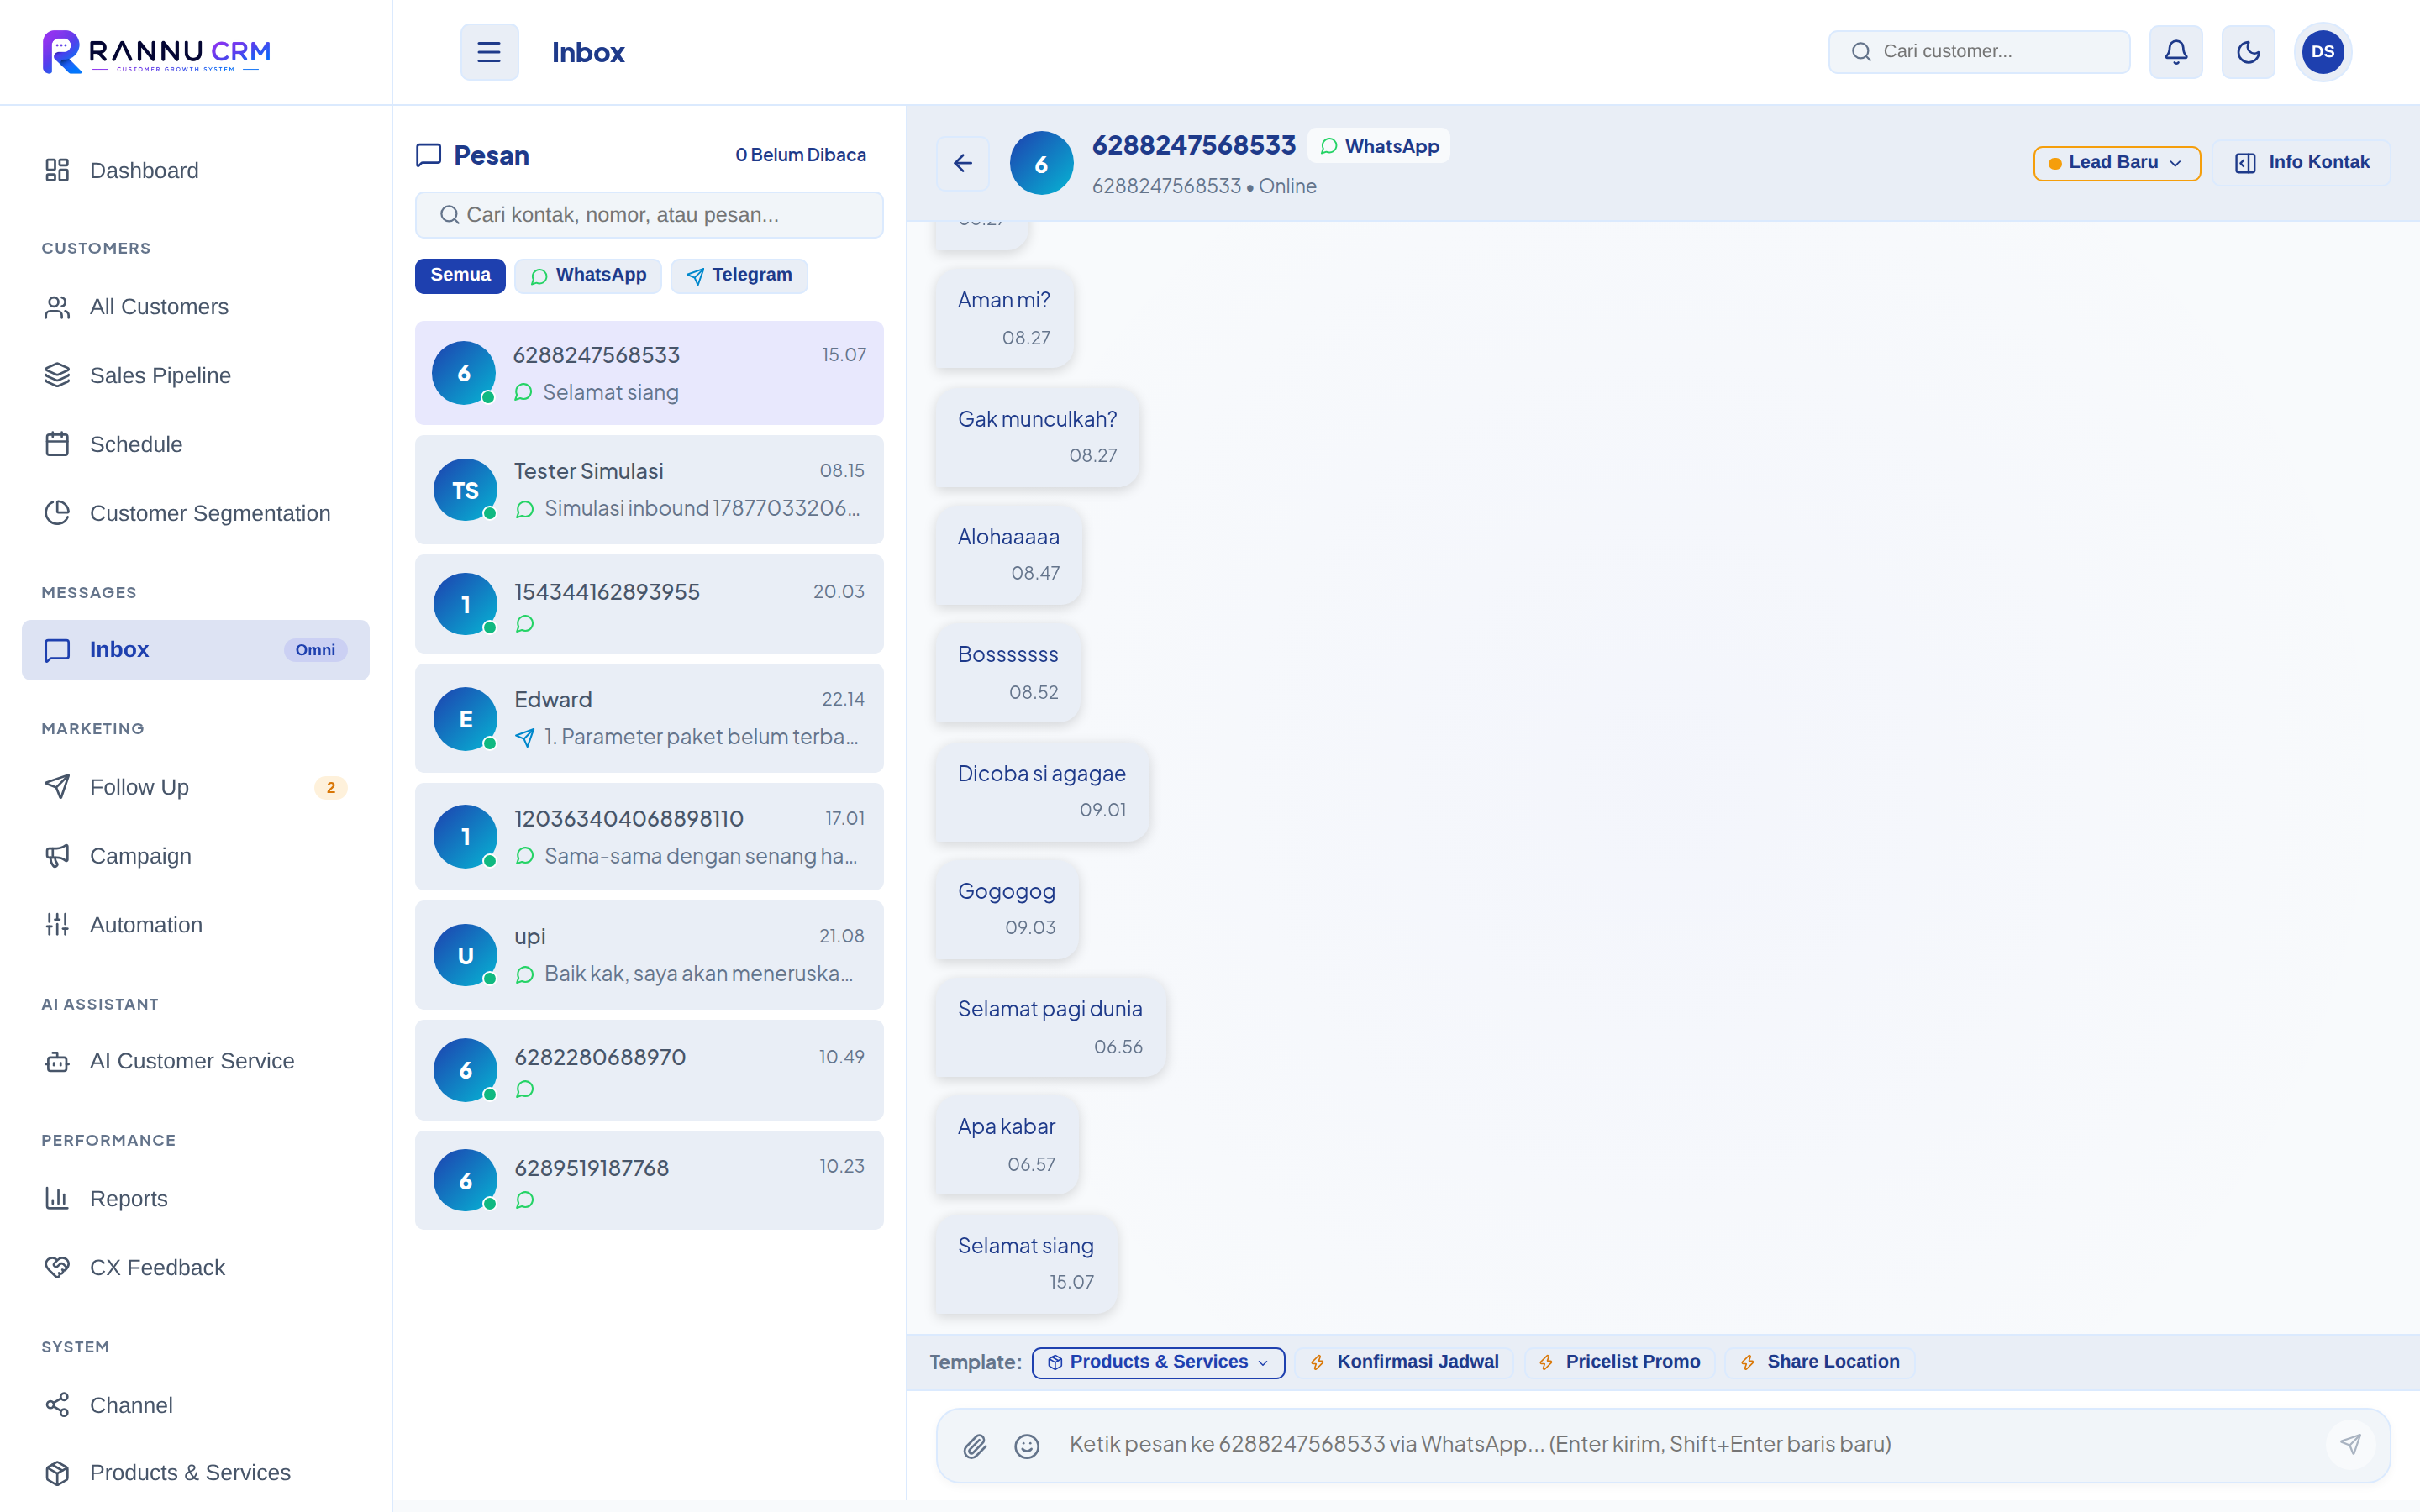Open conversation 6282280688970

click(649, 1071)
